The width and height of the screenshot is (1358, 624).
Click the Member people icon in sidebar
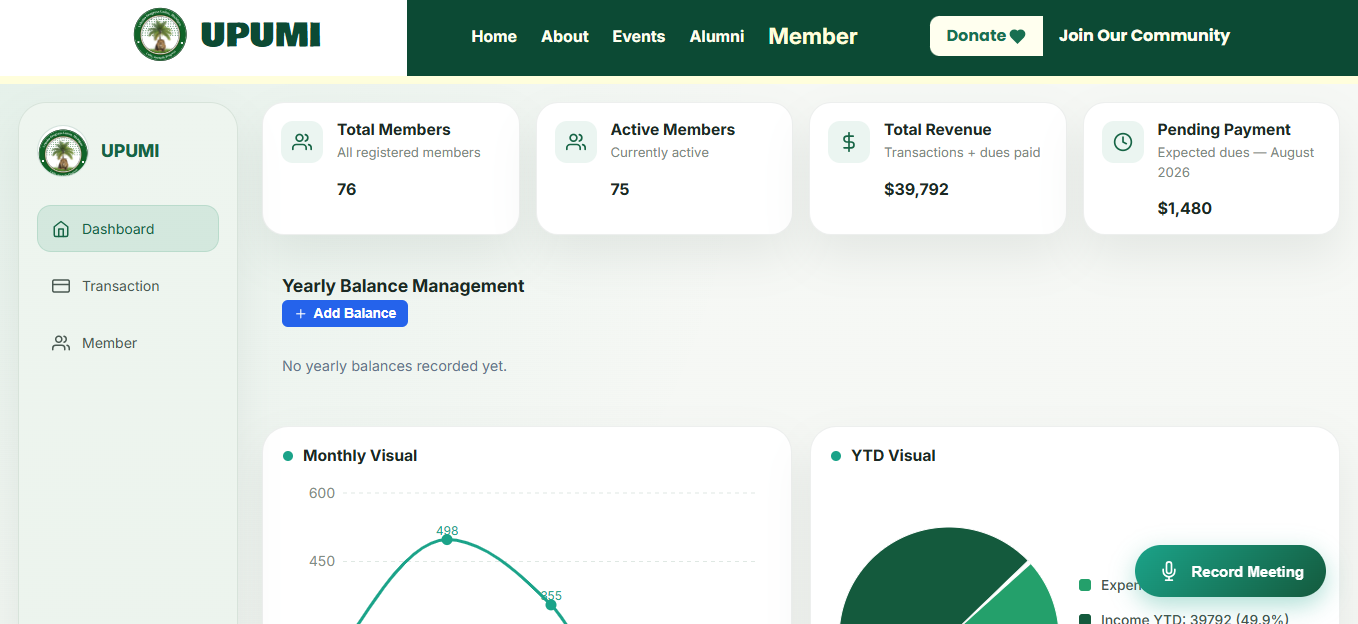pyautogui.click(x=61, y=343)
